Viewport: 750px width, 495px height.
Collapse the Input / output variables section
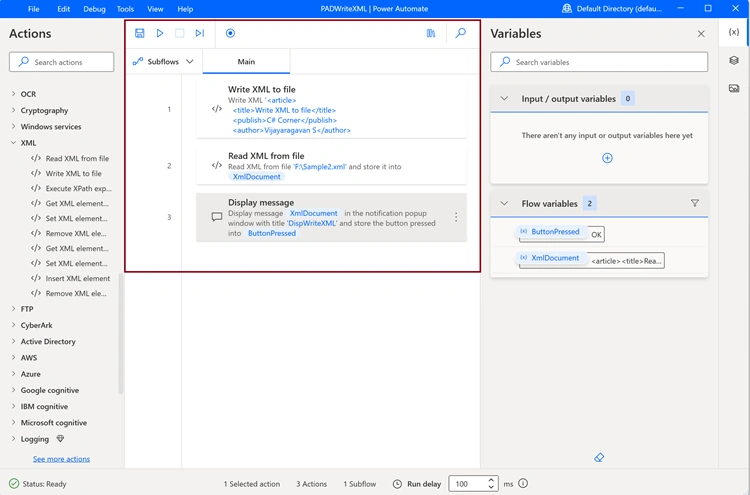click(504, 99)
